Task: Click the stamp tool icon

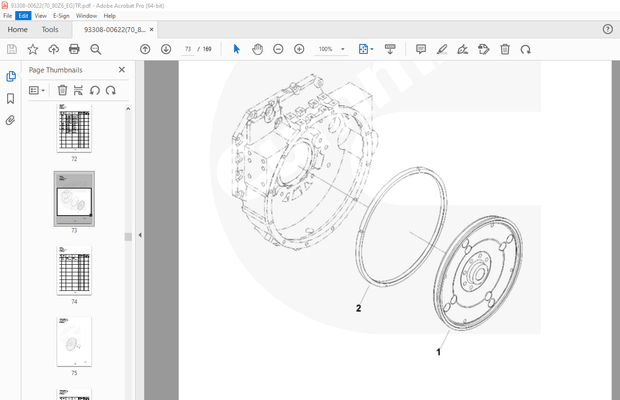Action: (484, 49)
